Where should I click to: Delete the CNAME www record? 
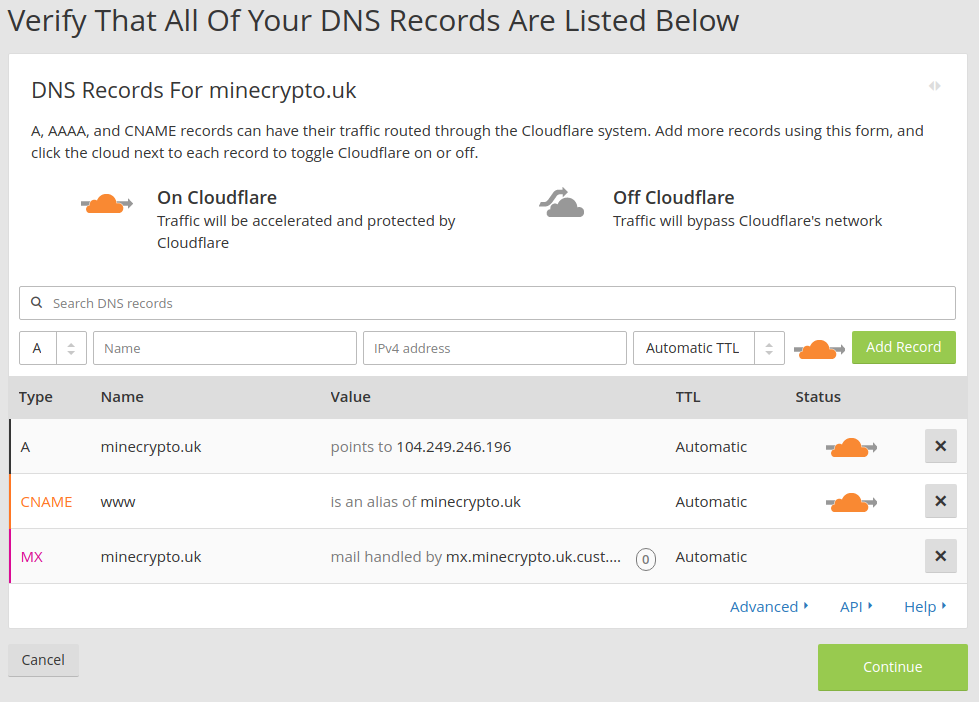(x=940, y=501)
